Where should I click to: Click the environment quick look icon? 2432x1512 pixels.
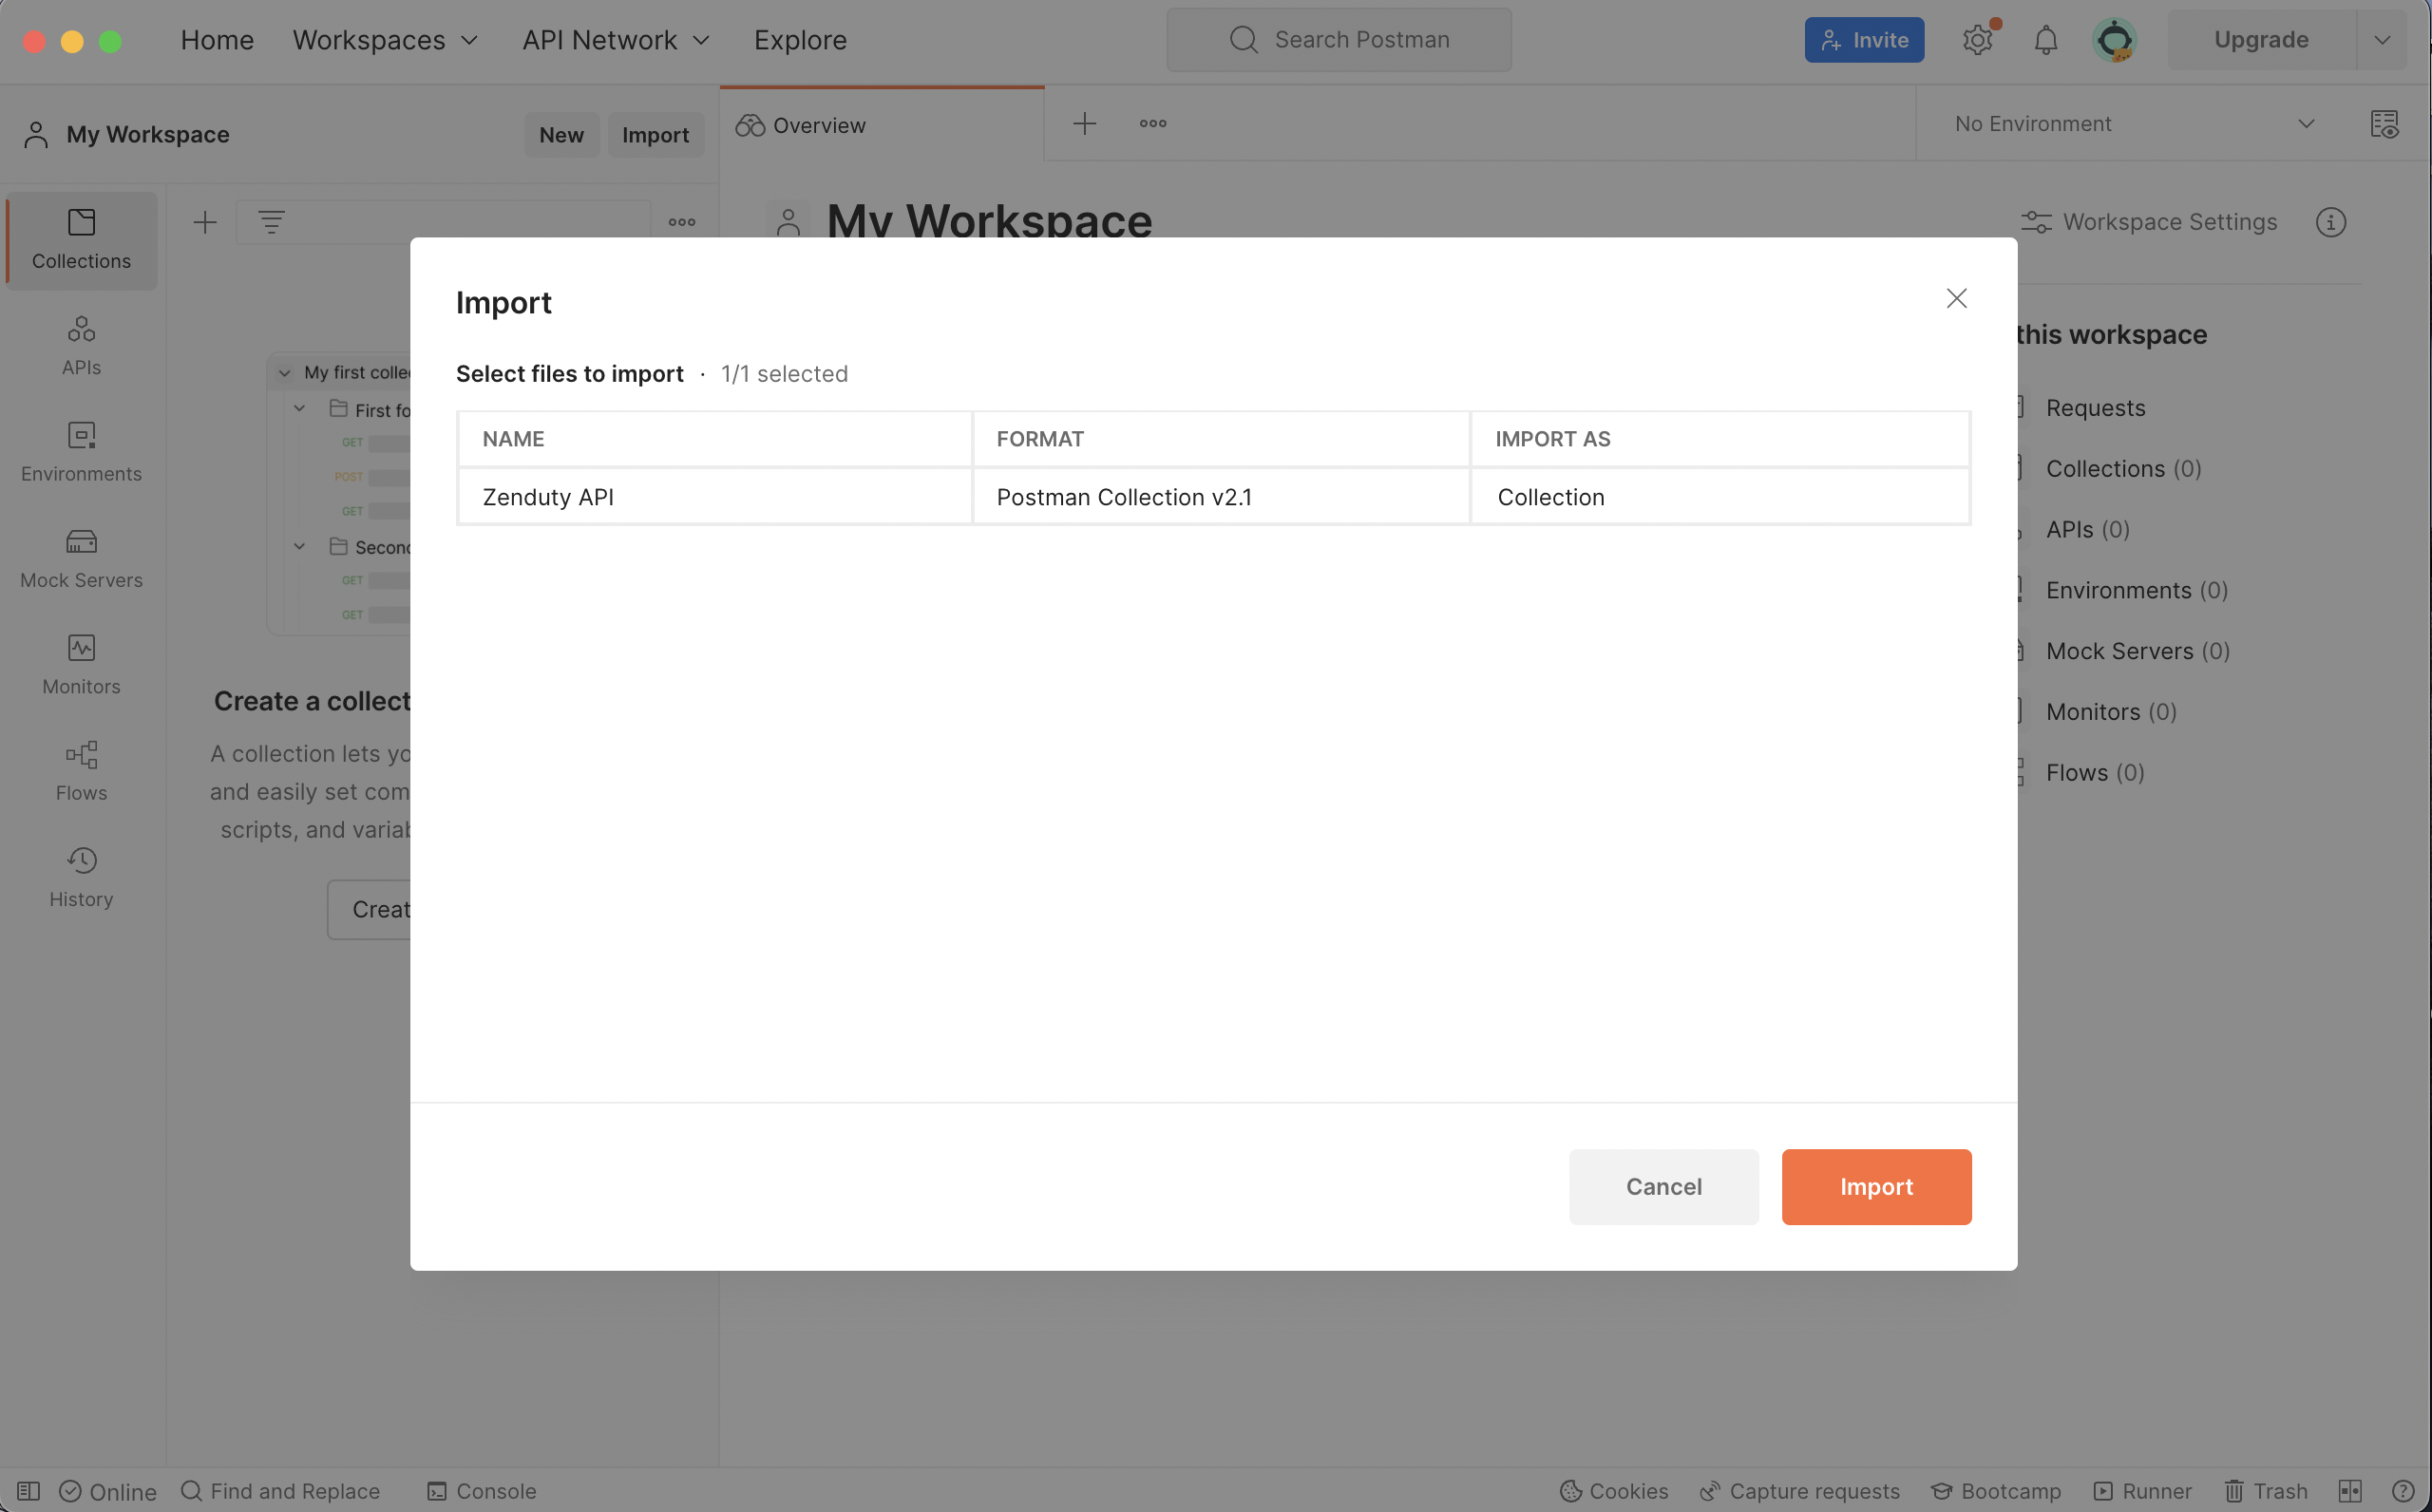2384,124
